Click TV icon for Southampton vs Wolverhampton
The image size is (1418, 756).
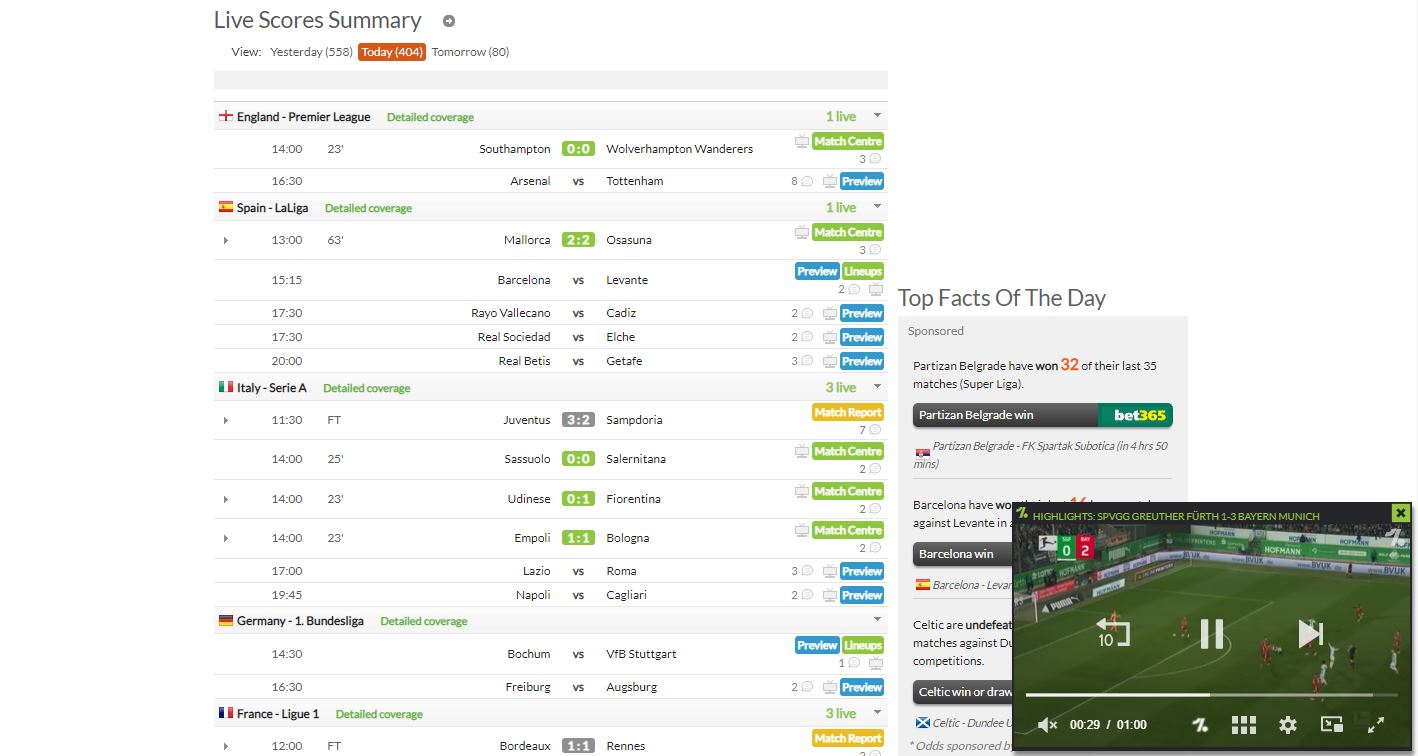click(802, 142)
